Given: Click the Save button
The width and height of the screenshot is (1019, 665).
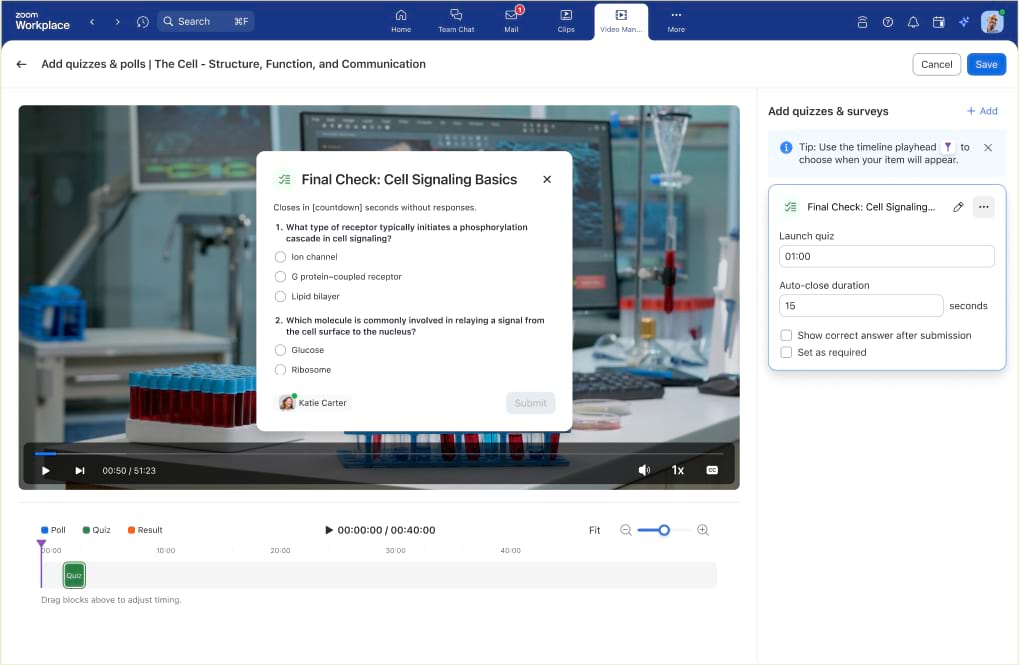Looking at the screenshot, I should (986, 64).
